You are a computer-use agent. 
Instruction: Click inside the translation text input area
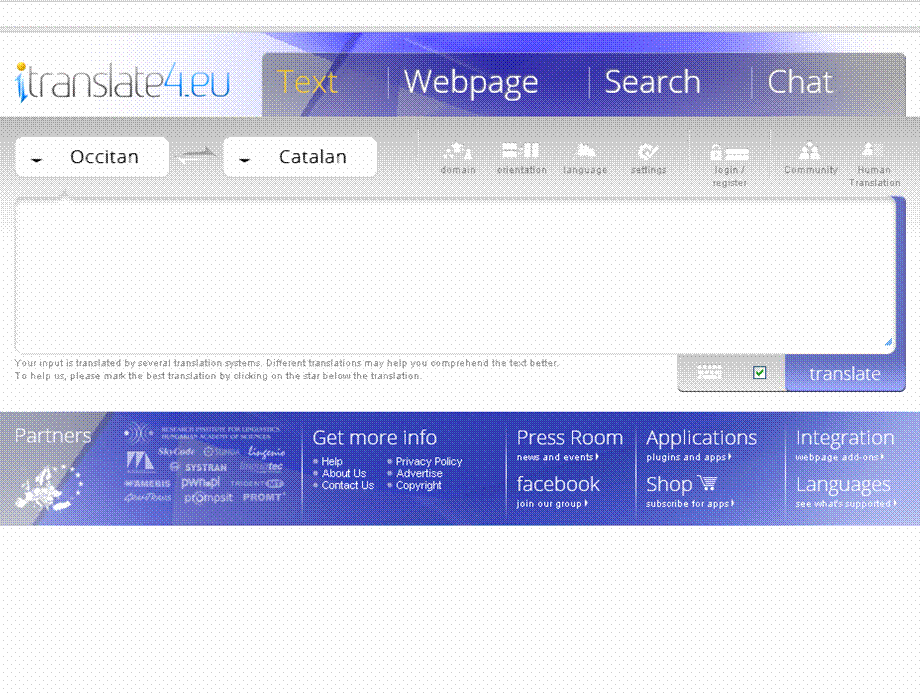(455, 275)
